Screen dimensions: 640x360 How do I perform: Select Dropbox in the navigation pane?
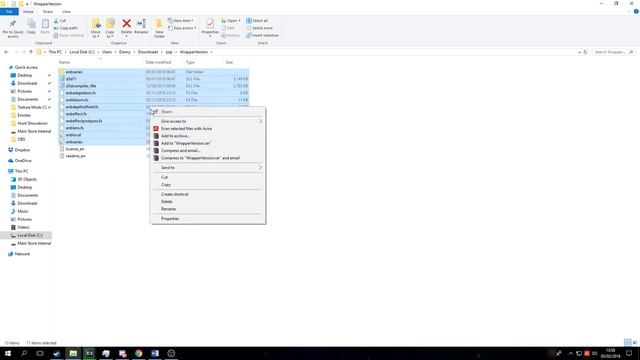click(x=22, y=150)
